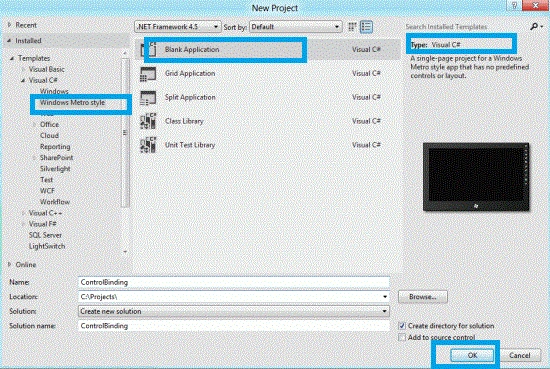The image size is (550, 369).
Task: Select the Silverlight template category
Action: (x=55, y=169)
